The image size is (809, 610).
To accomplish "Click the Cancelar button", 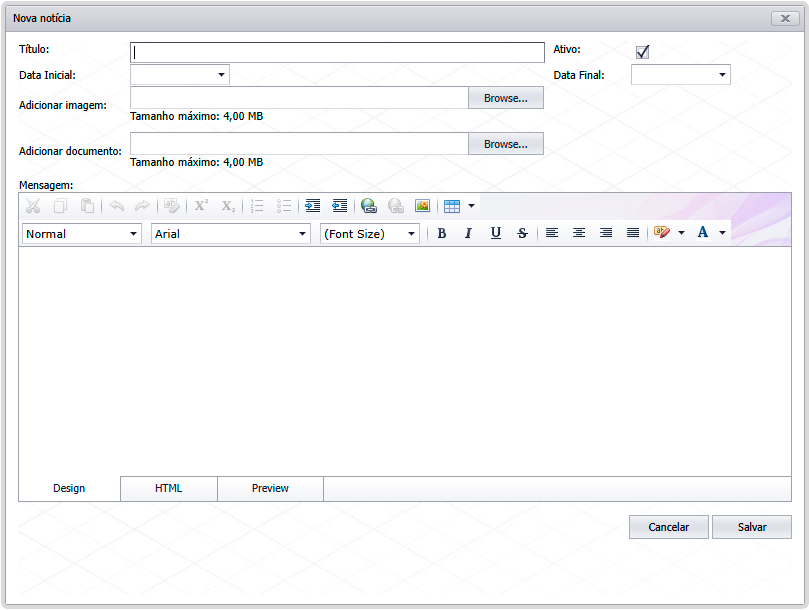I will coord(669,527).
